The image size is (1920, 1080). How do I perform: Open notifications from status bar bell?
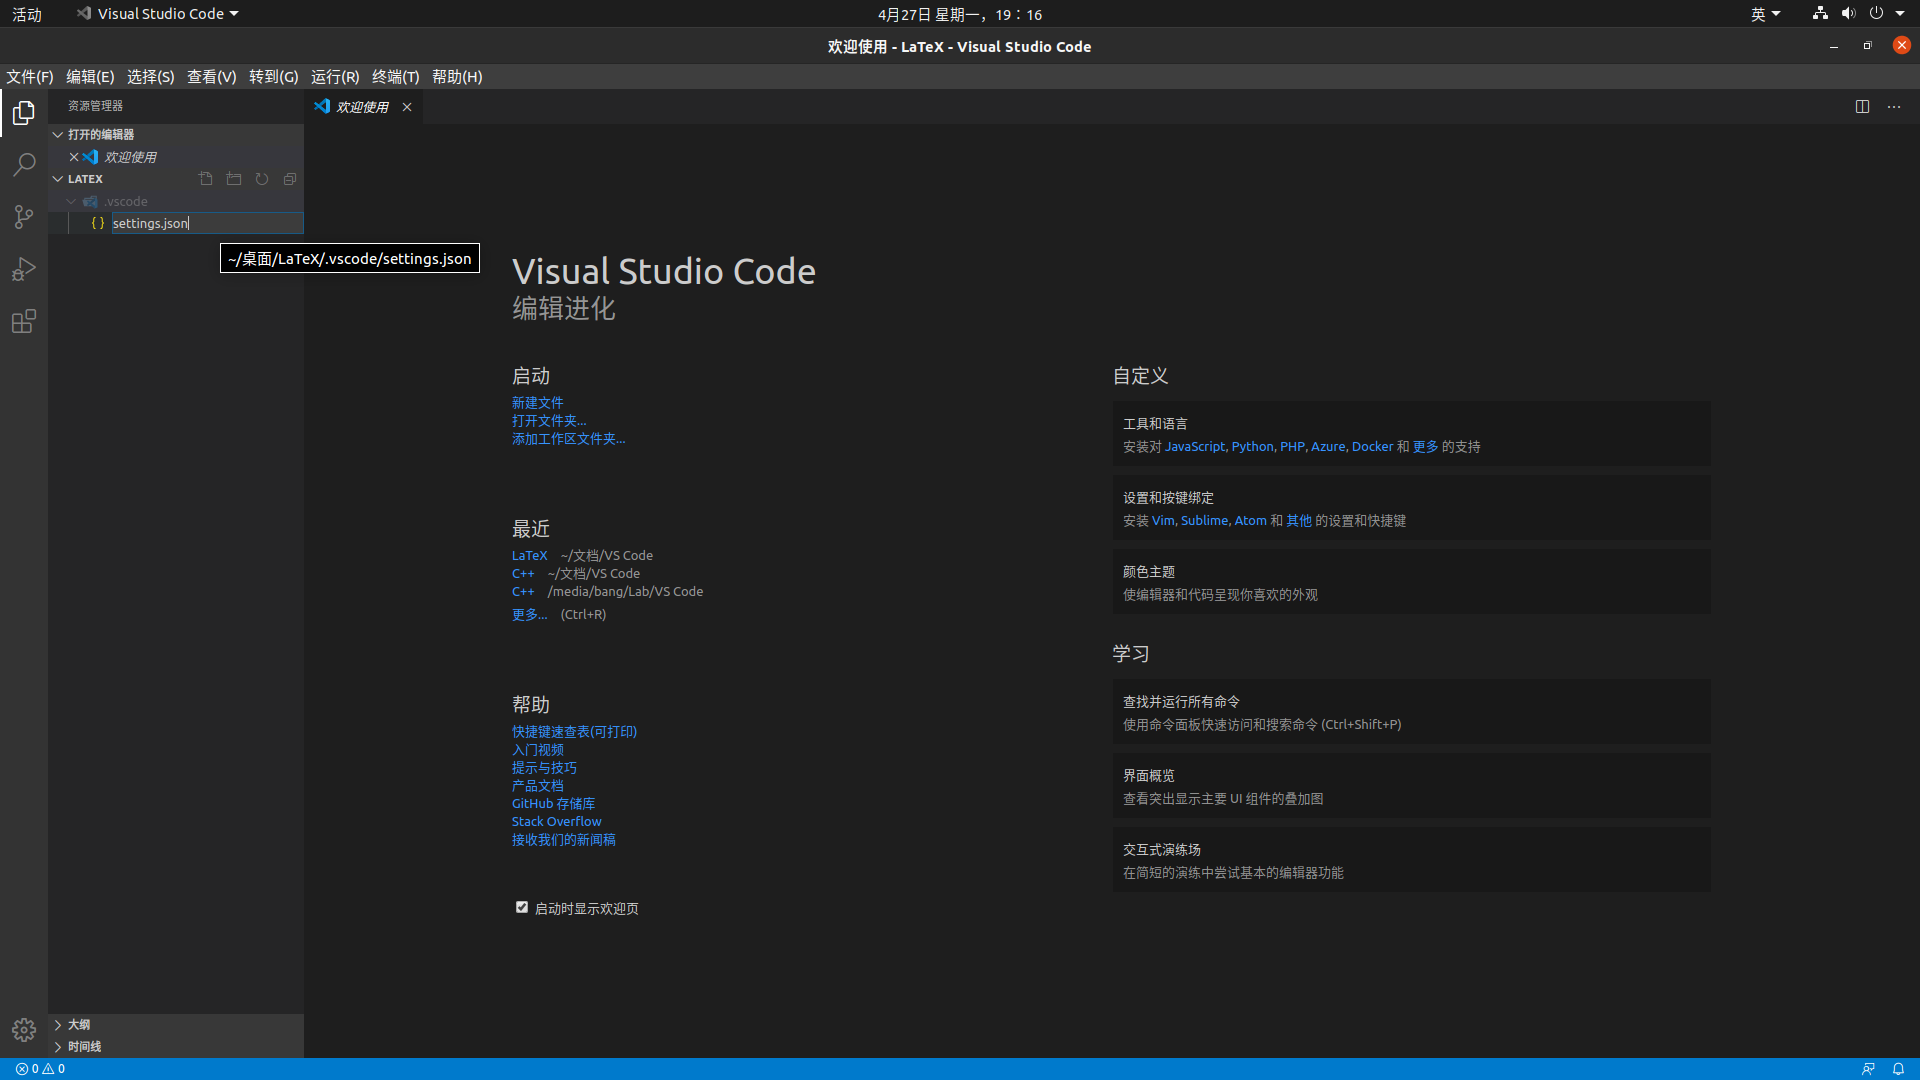pos(1898,1068)
